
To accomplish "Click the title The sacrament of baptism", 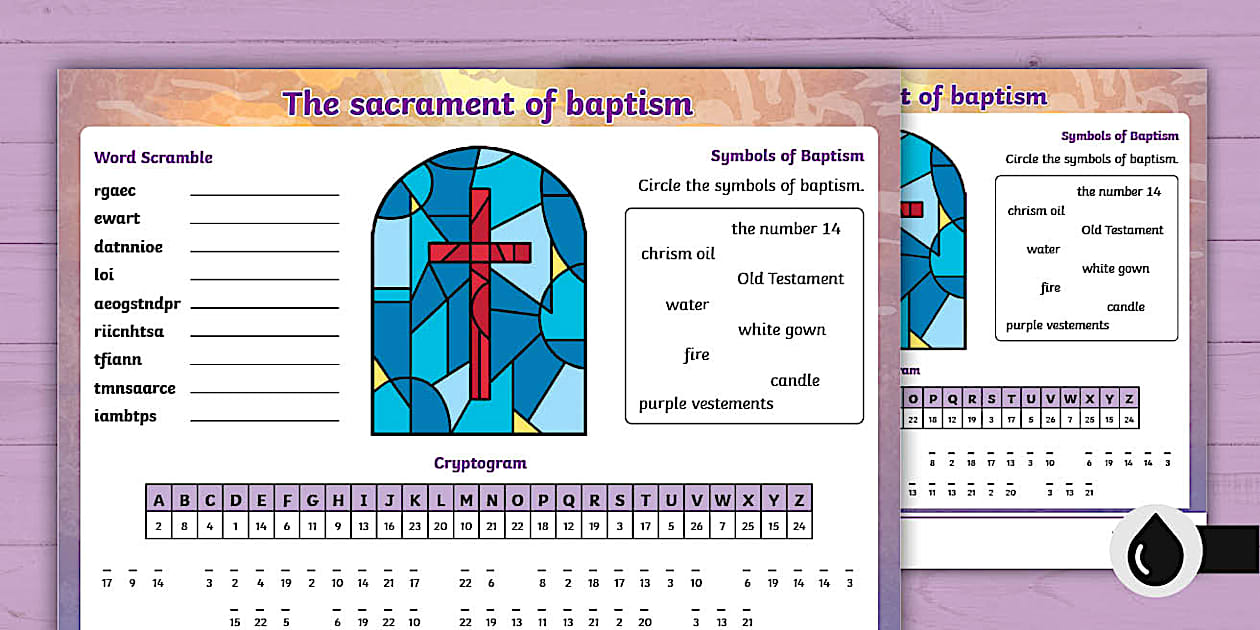I will click(x=487, y=103).
